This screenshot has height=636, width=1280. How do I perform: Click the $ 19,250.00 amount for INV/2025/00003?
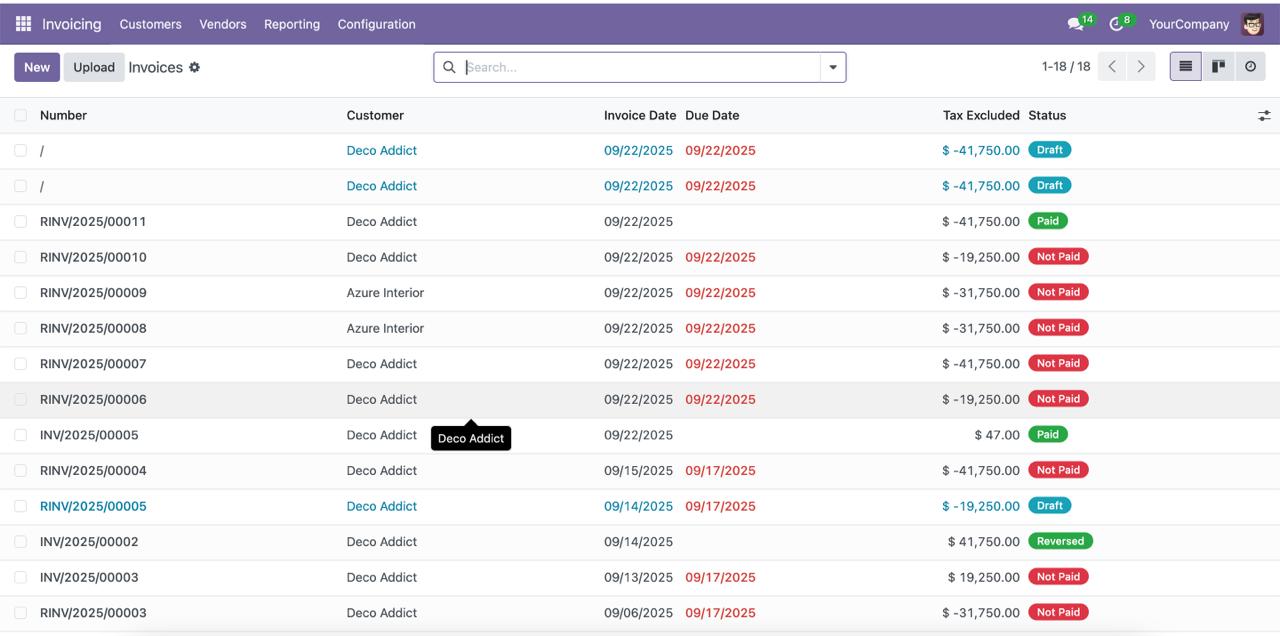tap(984, 578)
